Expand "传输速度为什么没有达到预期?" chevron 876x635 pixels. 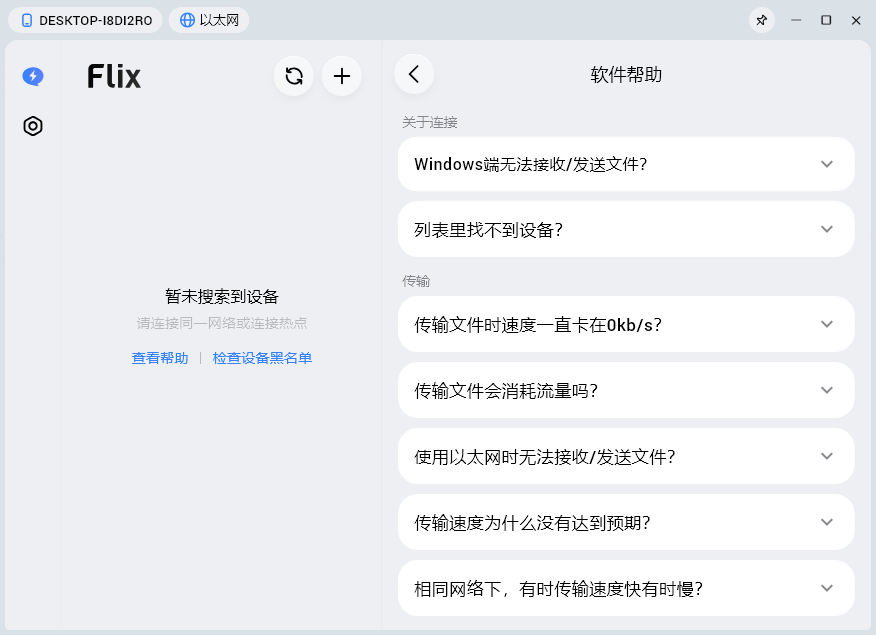[x=827, y=522]
